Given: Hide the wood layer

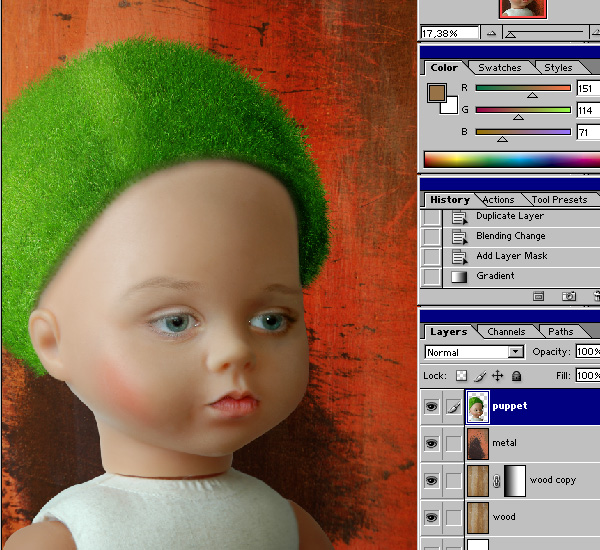Looking at the screenshot, I should click(431, 518).
